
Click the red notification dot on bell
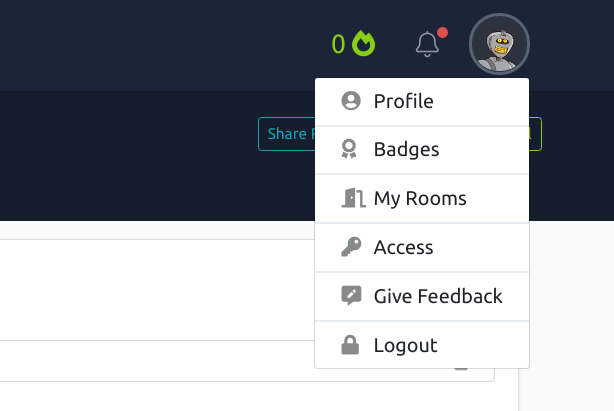click(442, 33)
